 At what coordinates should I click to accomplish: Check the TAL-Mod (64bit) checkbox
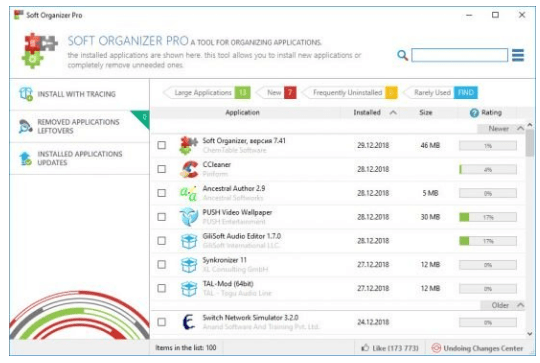pos(162,288)
